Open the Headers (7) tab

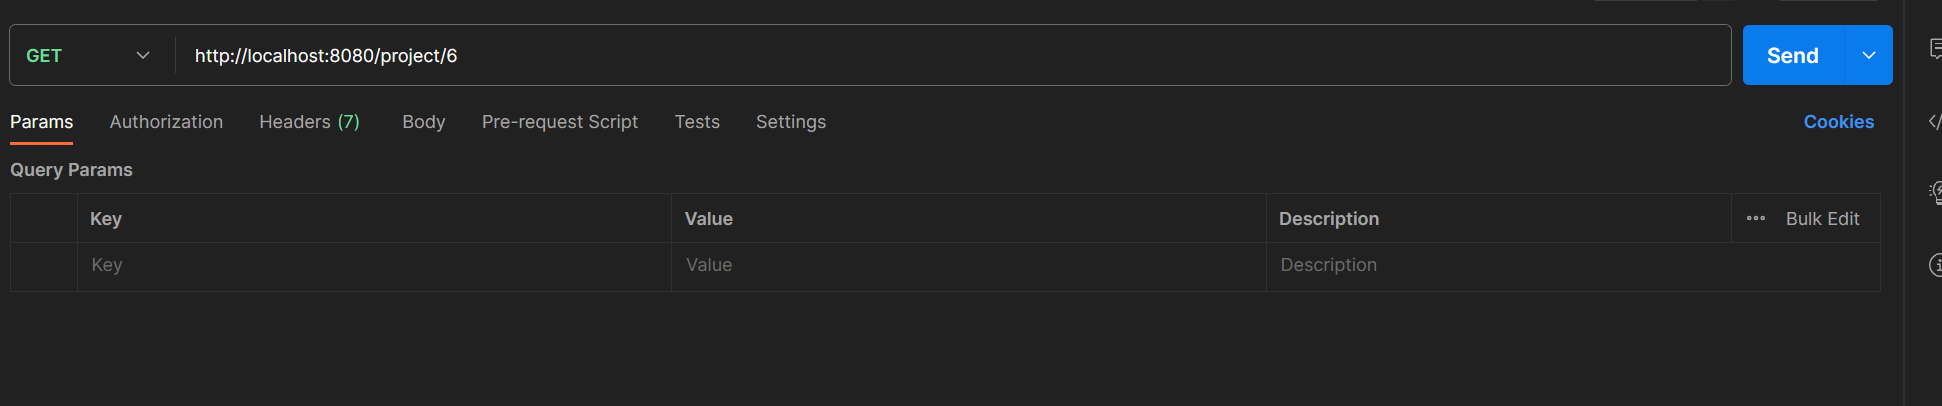309,122
